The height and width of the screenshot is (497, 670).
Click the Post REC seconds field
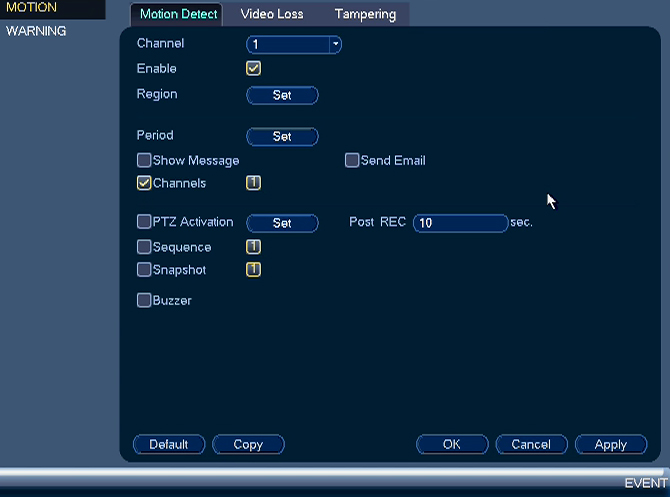(461, 223)
